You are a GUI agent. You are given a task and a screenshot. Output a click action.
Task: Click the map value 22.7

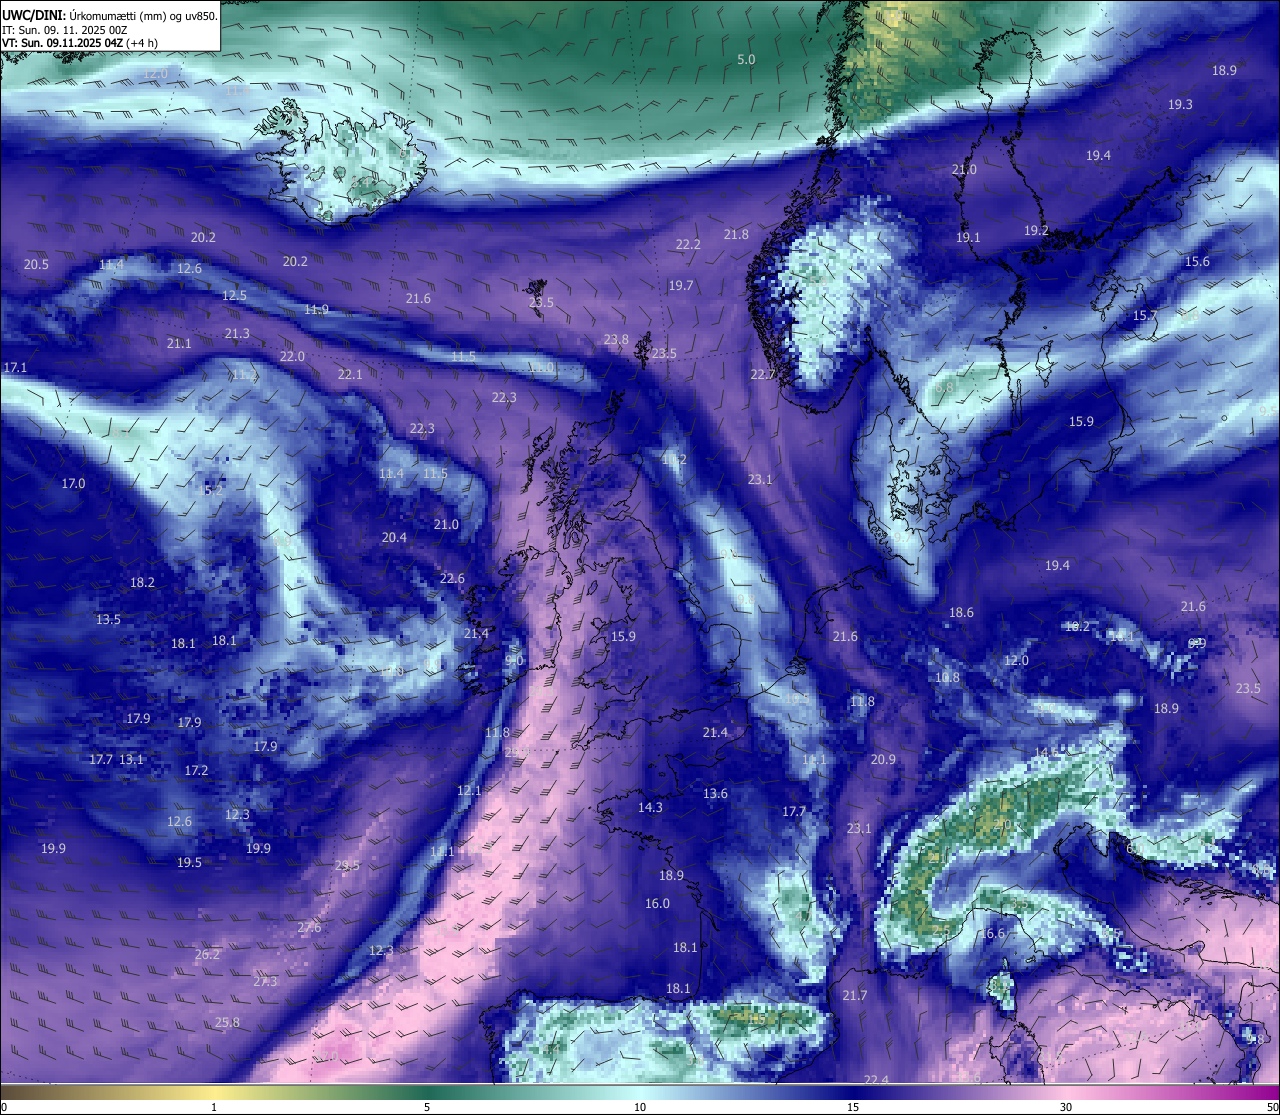[x=763, y=374]
